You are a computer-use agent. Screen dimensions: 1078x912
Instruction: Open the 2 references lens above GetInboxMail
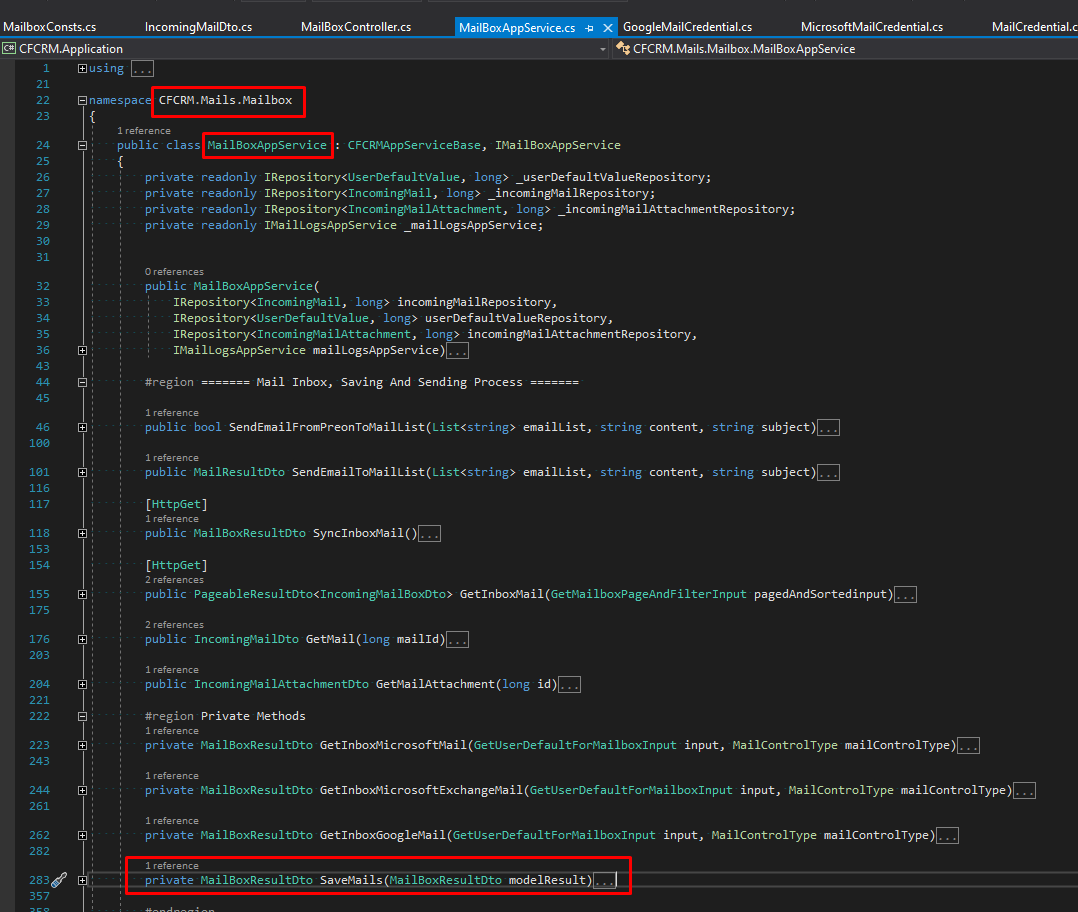(174, 580)
